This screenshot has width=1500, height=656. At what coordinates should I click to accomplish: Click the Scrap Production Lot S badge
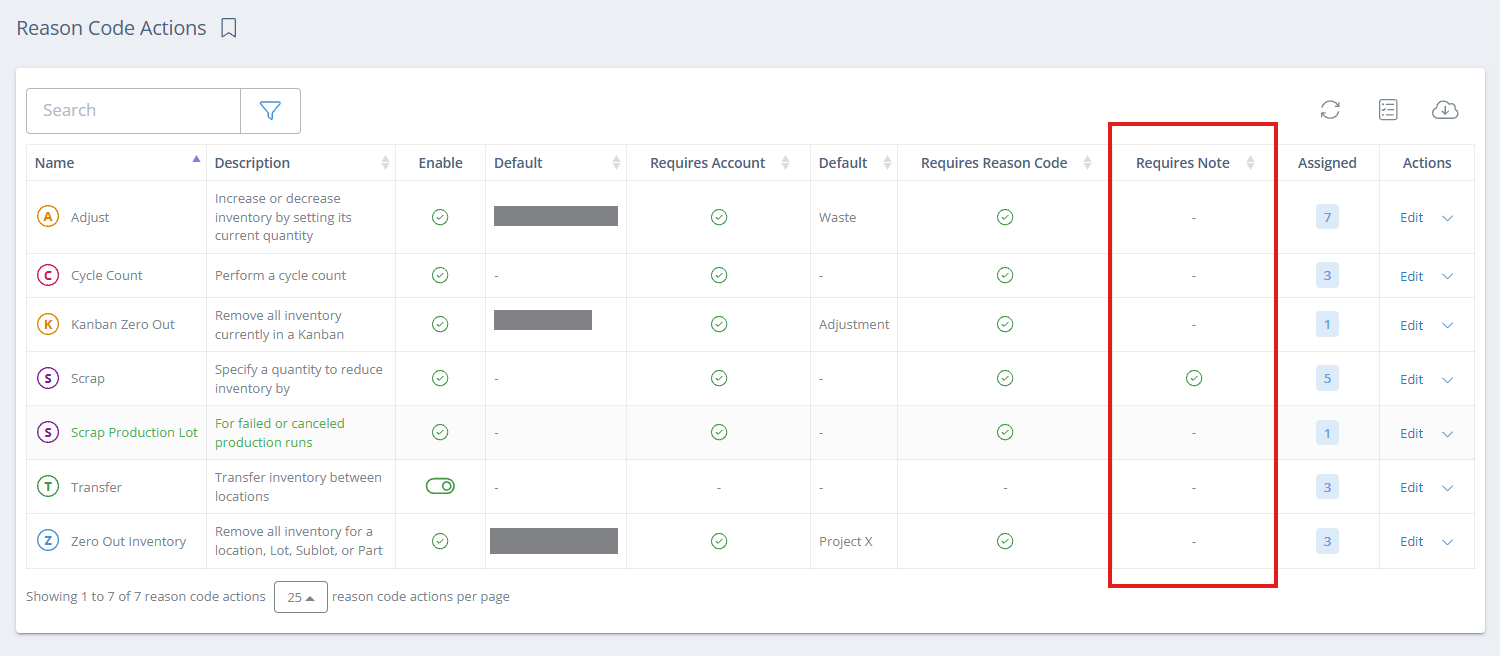(x=47, y=432)
